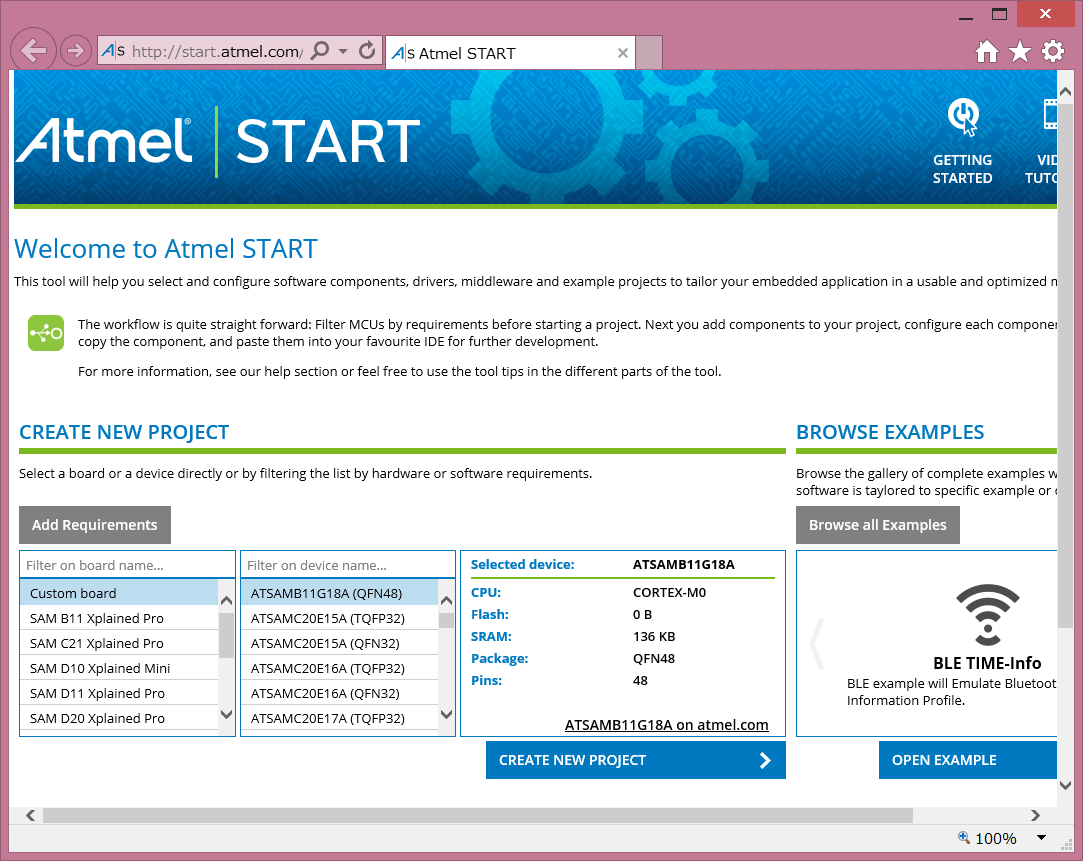The image size is (1083, 861).
Task: Close the Atmel START tab
Action: [622, 53]
